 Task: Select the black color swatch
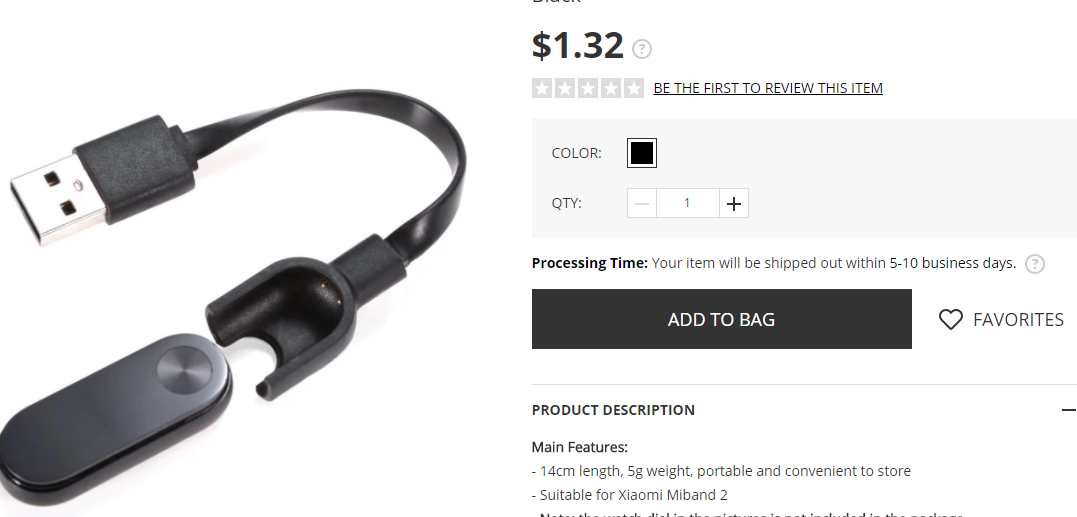pos(642,153)
